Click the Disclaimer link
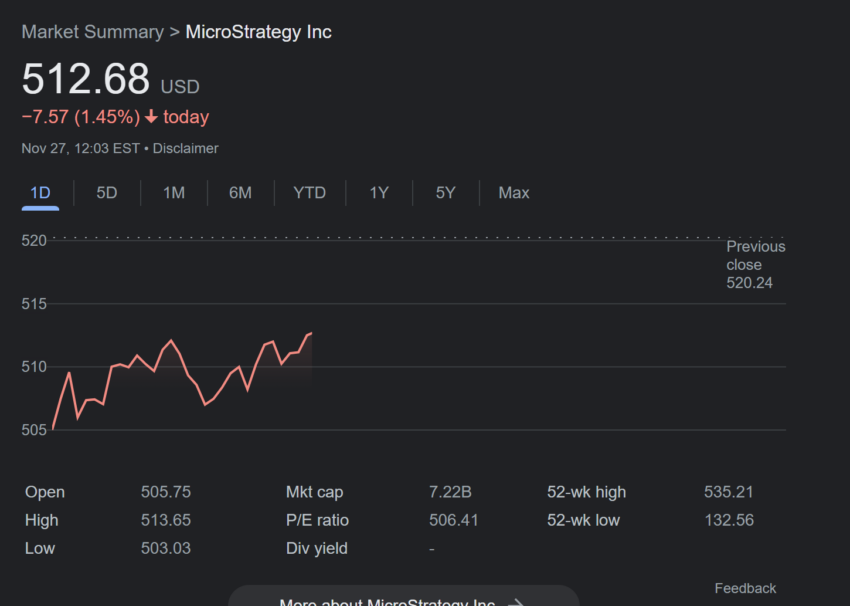The width and height of the screenshot is (850, 606). pyautogui.click(x=185, y=149)
